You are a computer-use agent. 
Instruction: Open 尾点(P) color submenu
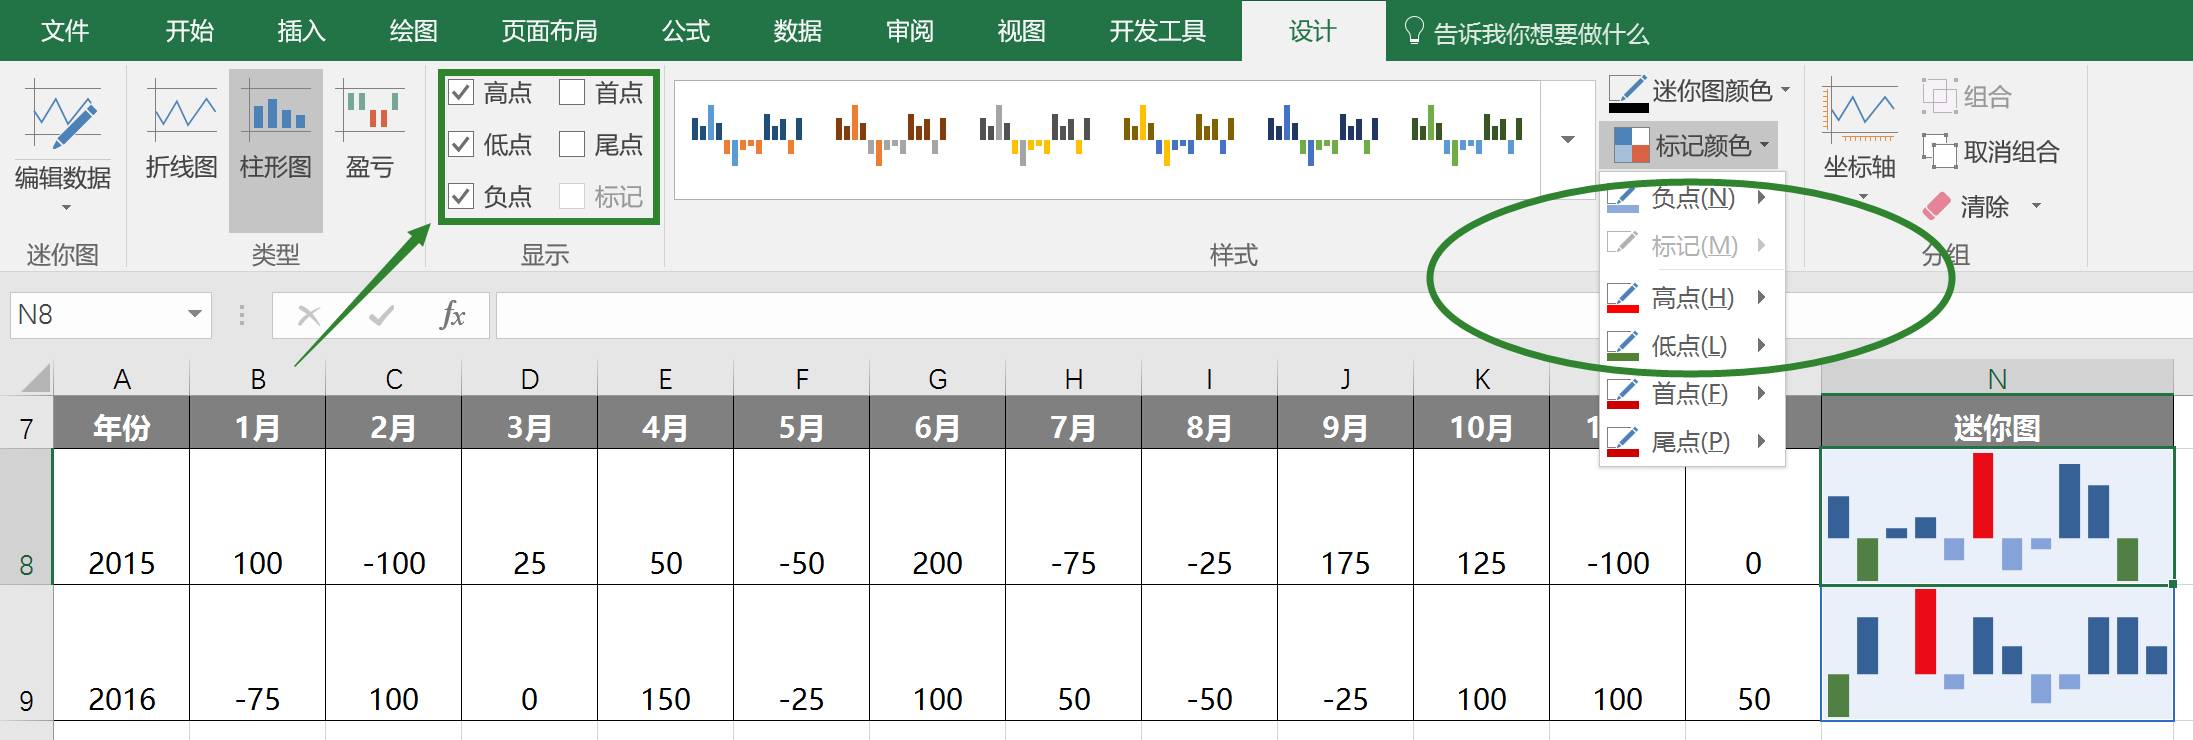tap(1692, 442)
